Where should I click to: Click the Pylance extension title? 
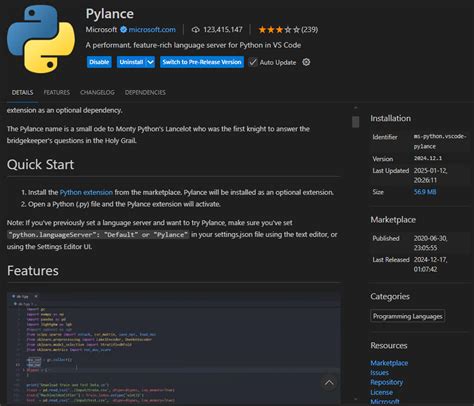(x=110, y=14)
